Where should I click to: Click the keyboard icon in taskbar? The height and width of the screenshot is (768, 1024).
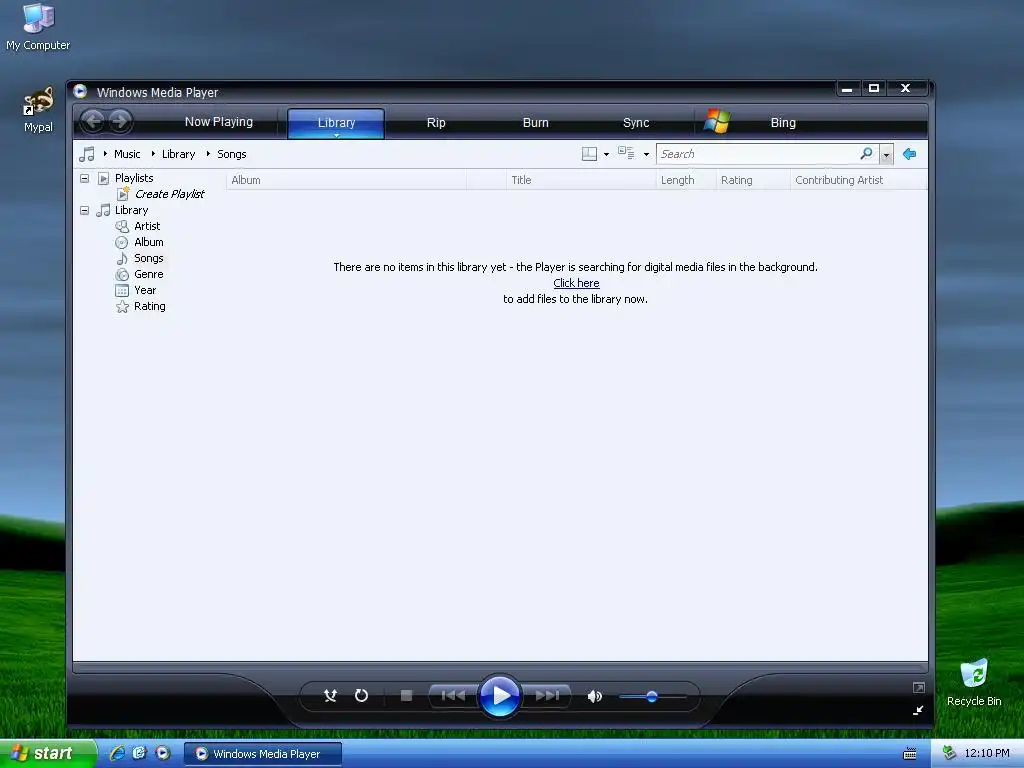(910, 754)
